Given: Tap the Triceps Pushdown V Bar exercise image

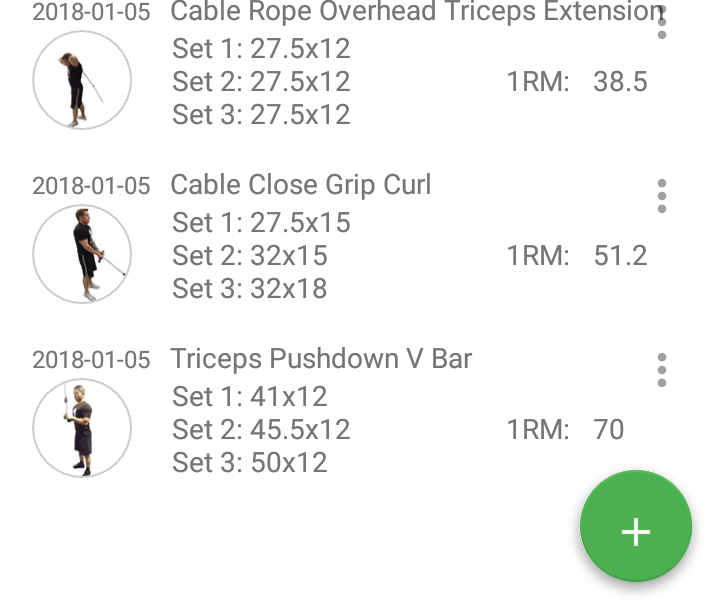Looking at the screenshot, I should [82, 428].
